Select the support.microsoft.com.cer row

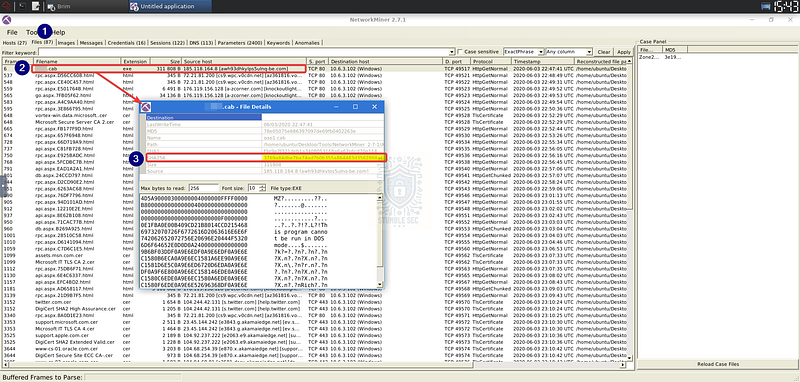(x=316, y=322)
